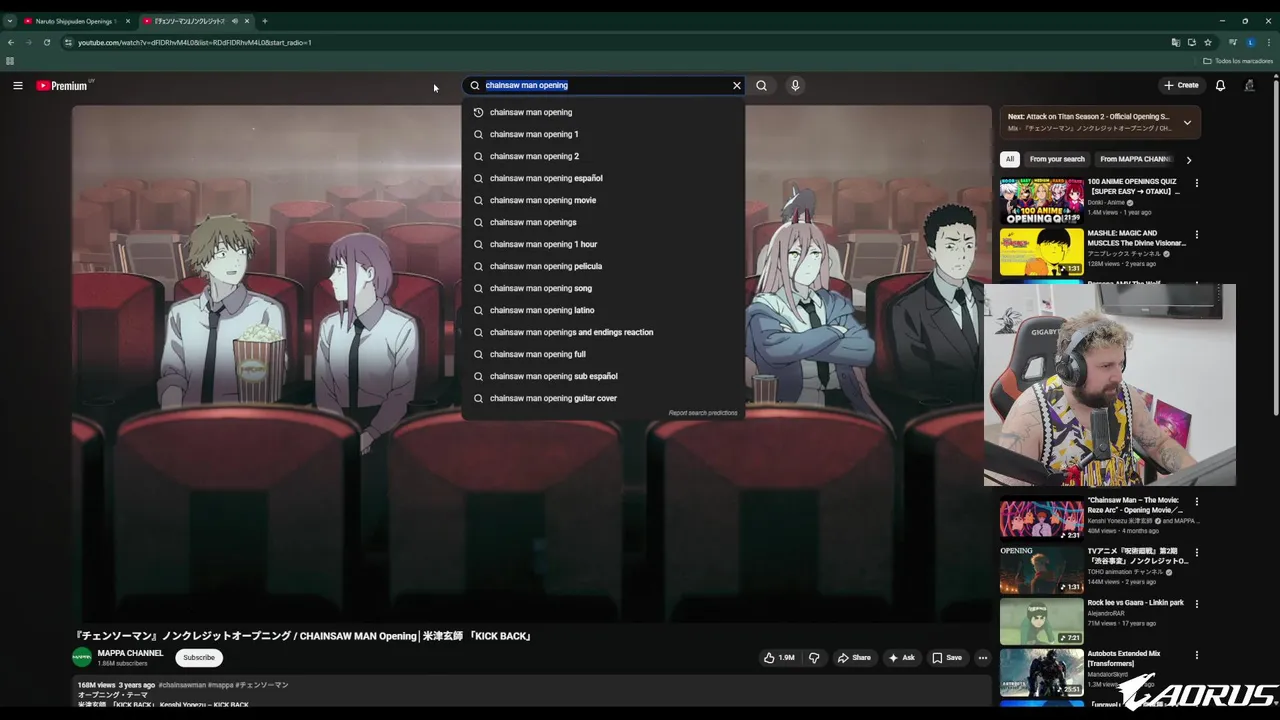The image size is (1280, 720).
Task: Pick the suggestion 'chainsaw man opening song'
Action: pos(603,288)
